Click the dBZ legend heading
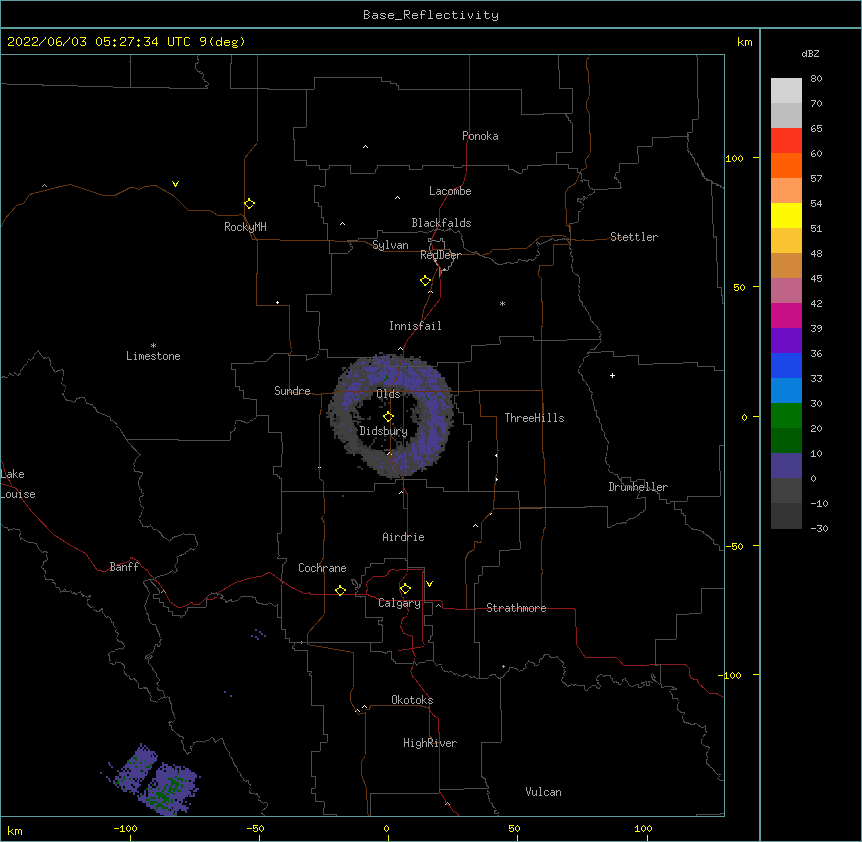Viewport: 862px width, 842px height. point(810,53)
